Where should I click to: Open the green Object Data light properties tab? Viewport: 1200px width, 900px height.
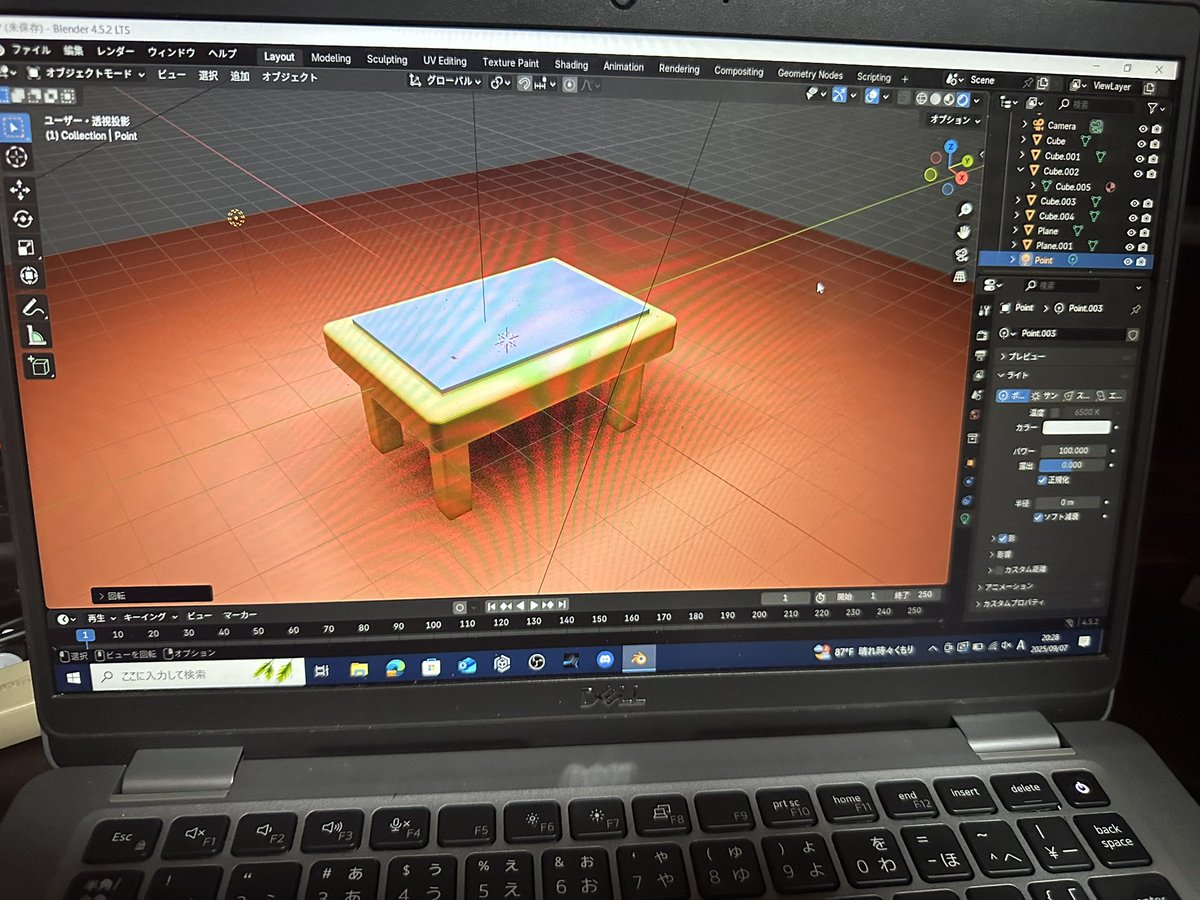(964, 519)
